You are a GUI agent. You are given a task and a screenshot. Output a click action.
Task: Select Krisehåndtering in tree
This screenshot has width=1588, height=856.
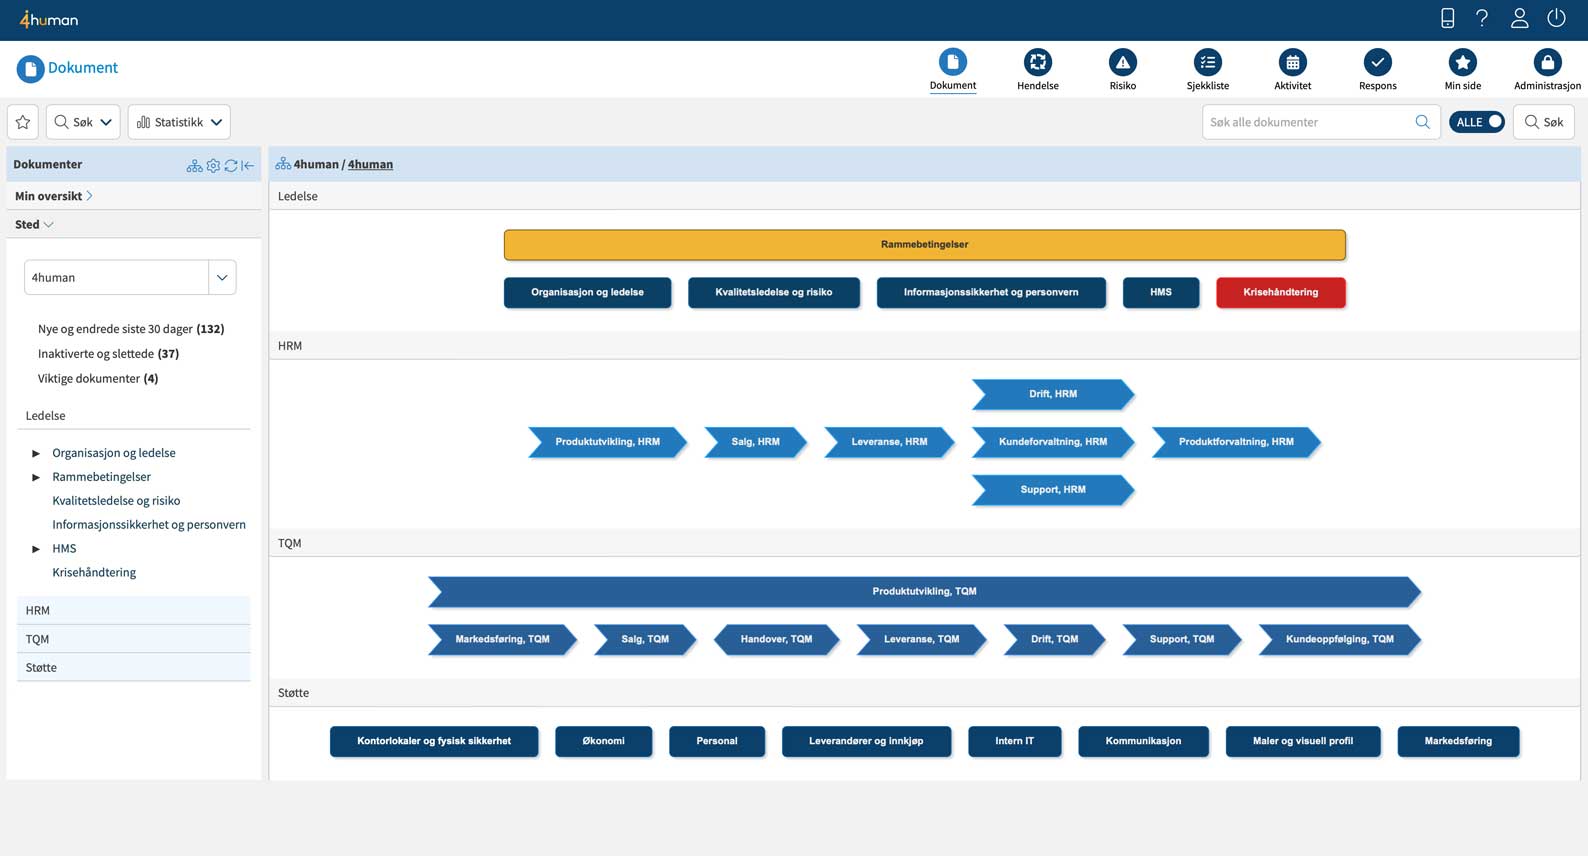point(94,573)
